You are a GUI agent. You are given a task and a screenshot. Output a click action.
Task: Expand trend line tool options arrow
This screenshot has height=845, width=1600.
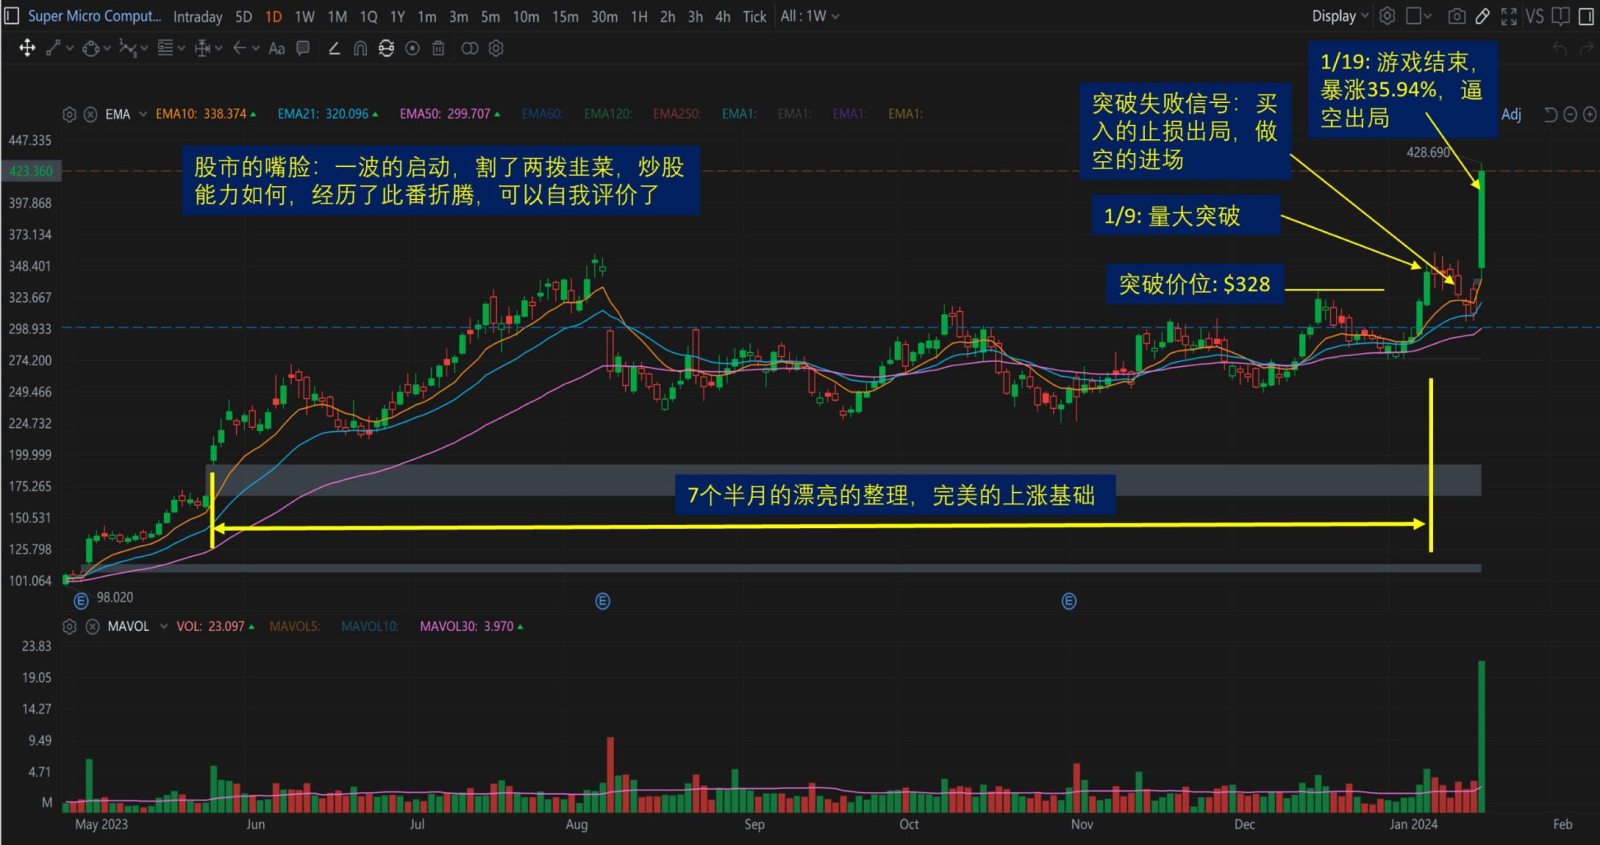point(70,48)
